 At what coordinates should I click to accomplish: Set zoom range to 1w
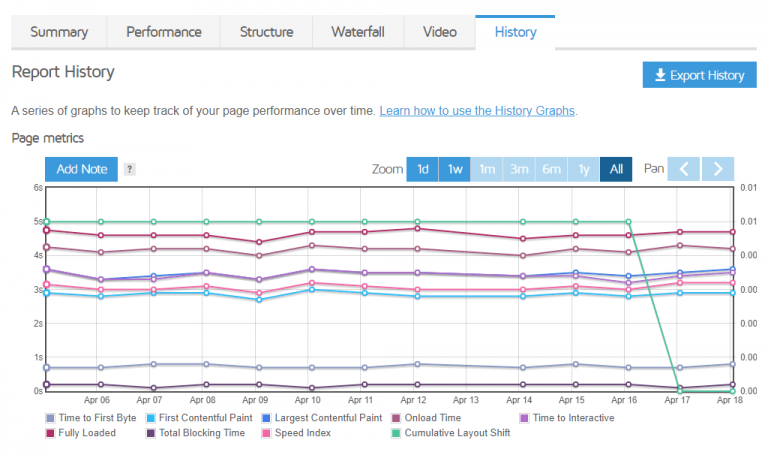(x=454, y=169)
